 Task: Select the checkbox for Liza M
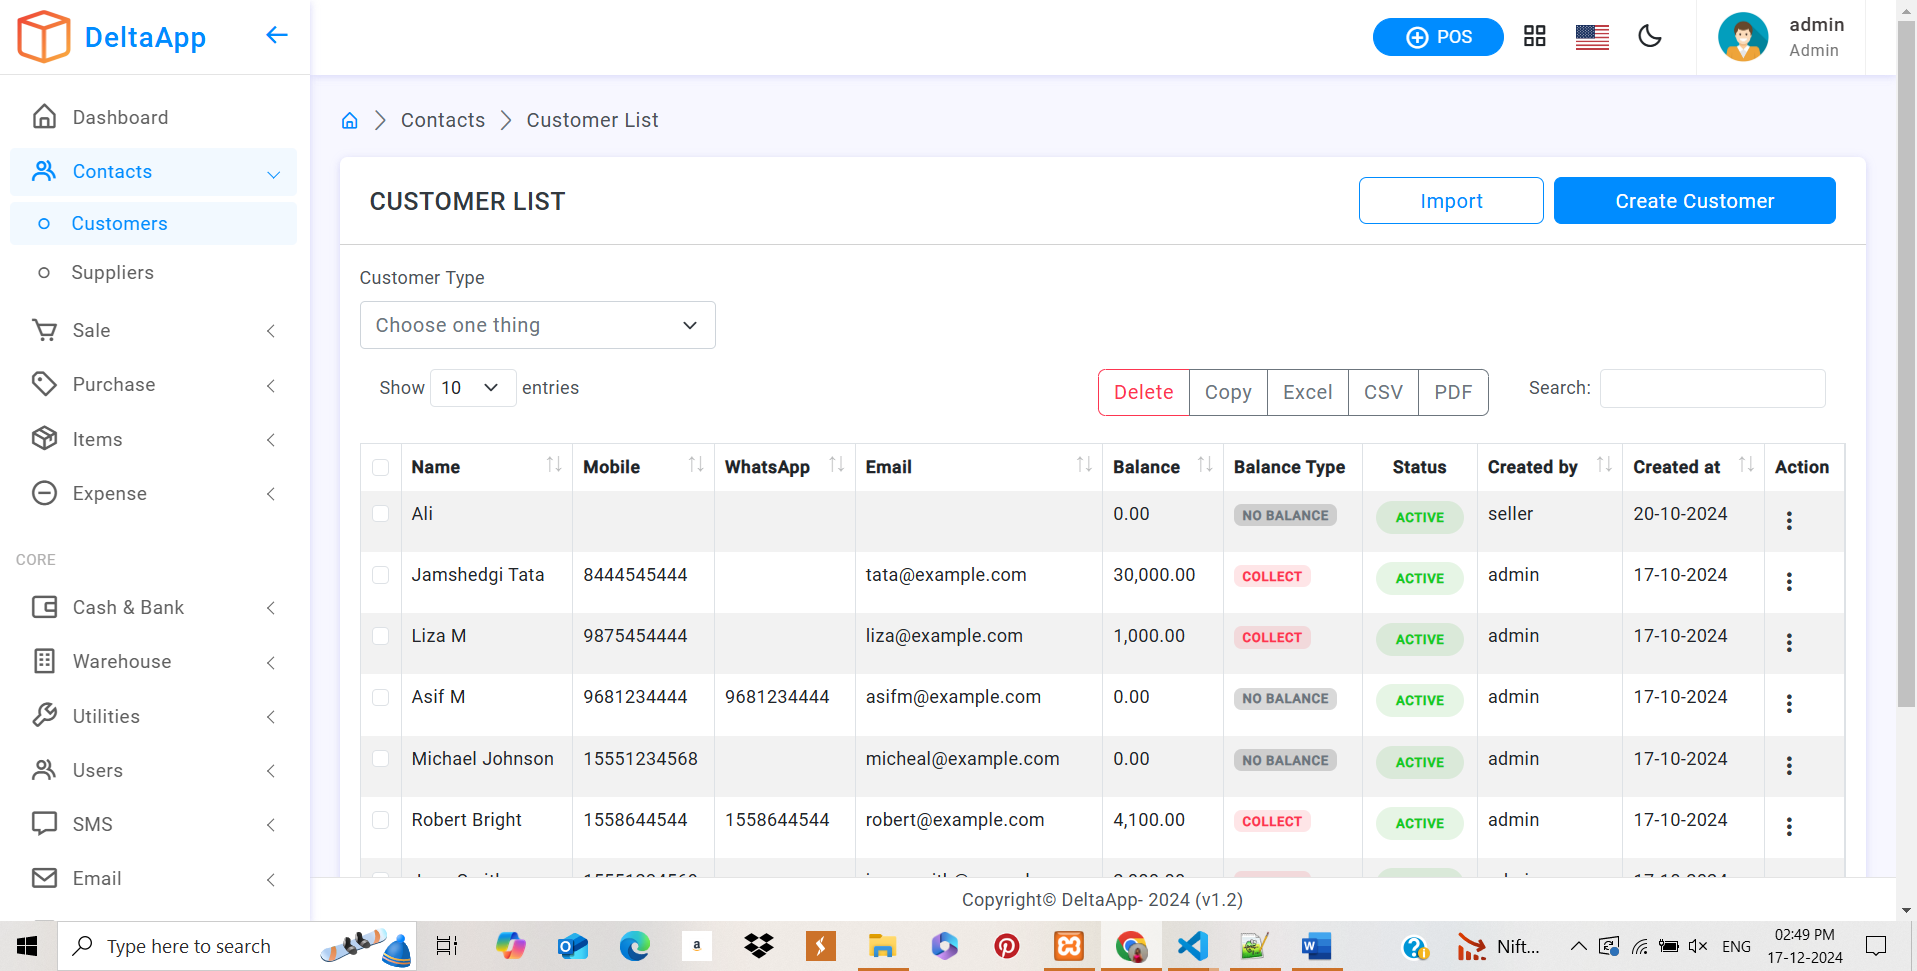click(380, 636)
